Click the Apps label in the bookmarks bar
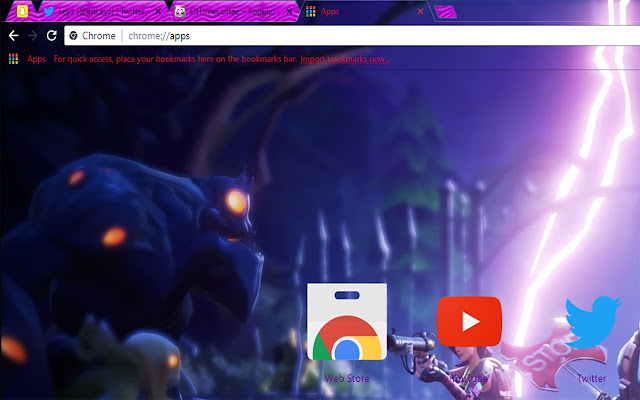The image size is (640, 400). (x=36, y=59)
